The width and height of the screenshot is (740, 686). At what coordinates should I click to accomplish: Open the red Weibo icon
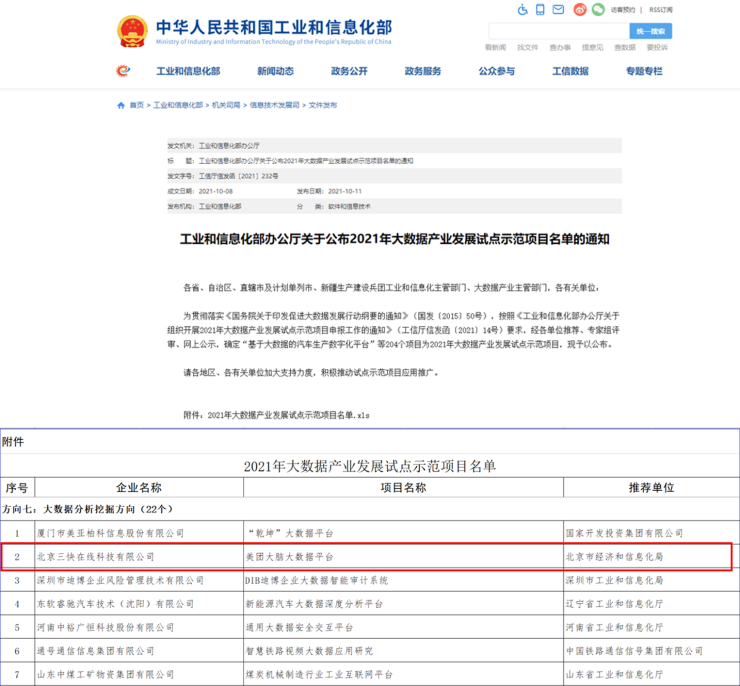[580, 10]
